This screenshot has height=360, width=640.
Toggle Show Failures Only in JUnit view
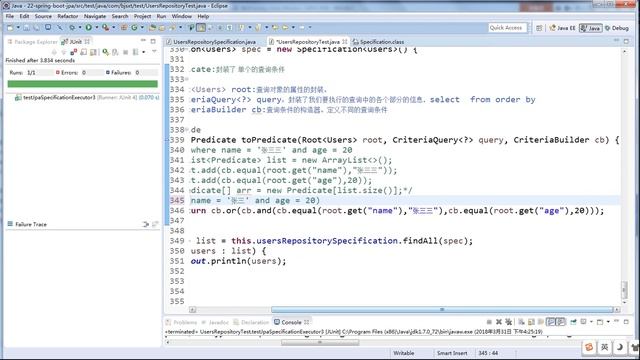coord(74,52)
